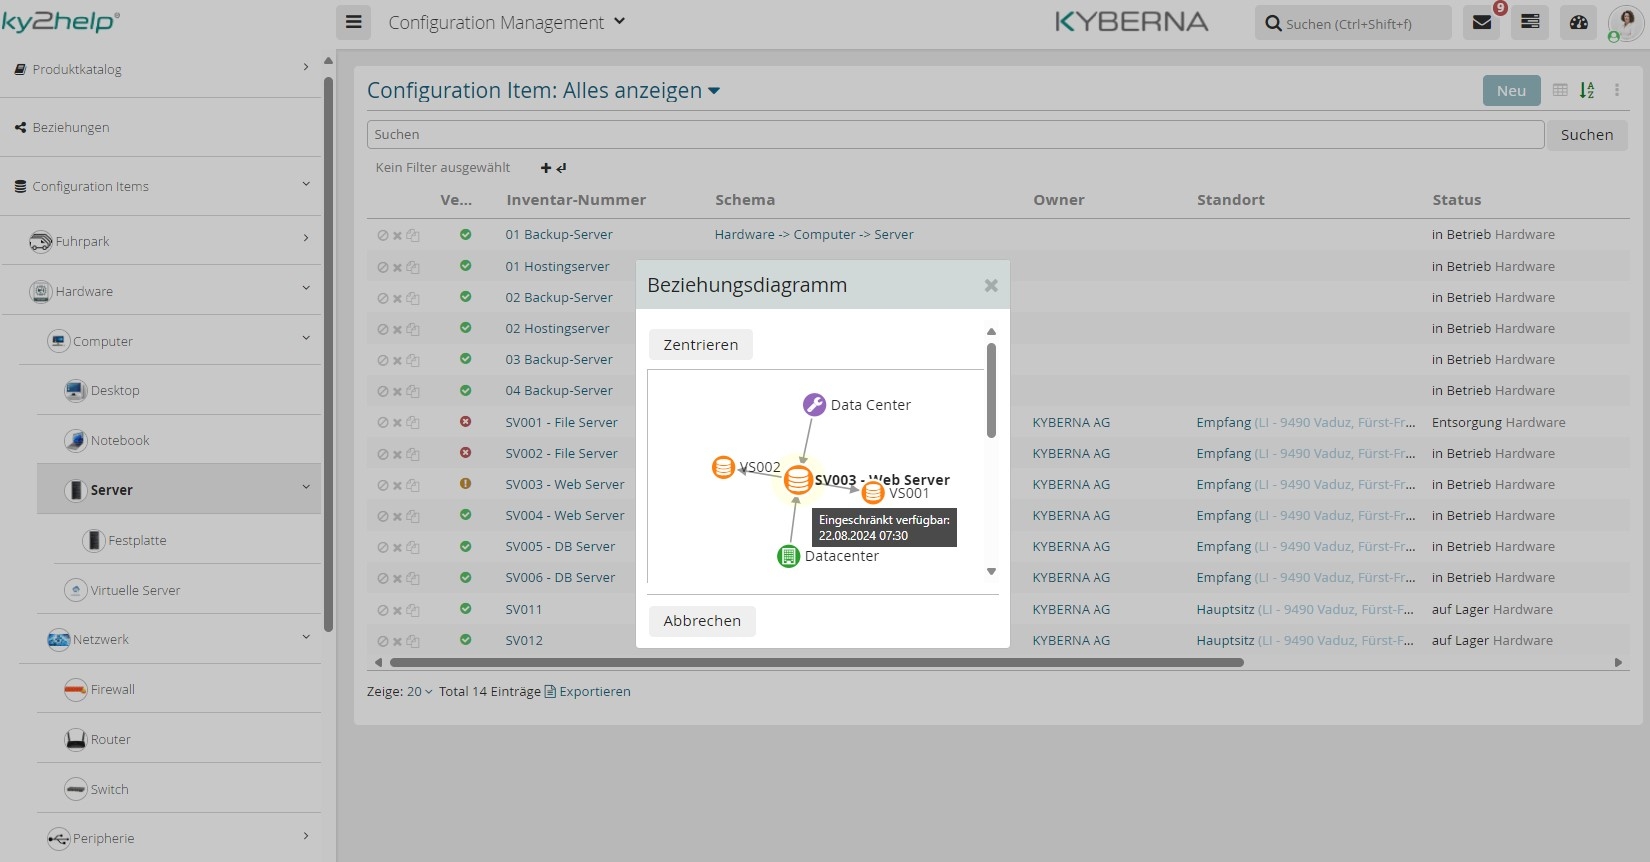Click Zentrieren in the diagram dialog

pos(701,345)
